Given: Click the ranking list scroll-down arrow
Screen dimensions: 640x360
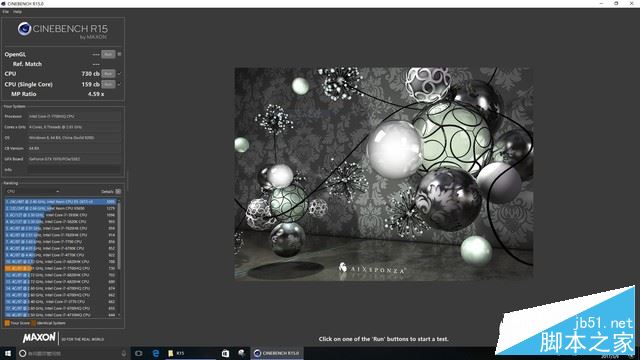Looking at the screenshot, I should click(119, 315).
